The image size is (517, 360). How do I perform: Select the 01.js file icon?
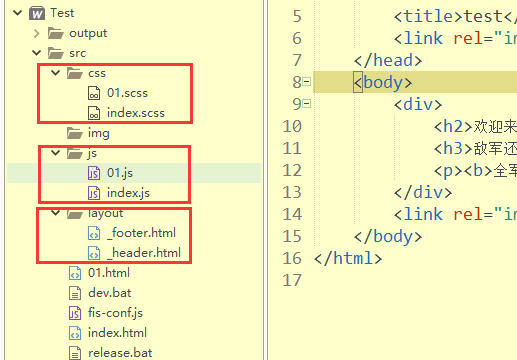click(94, 173)
